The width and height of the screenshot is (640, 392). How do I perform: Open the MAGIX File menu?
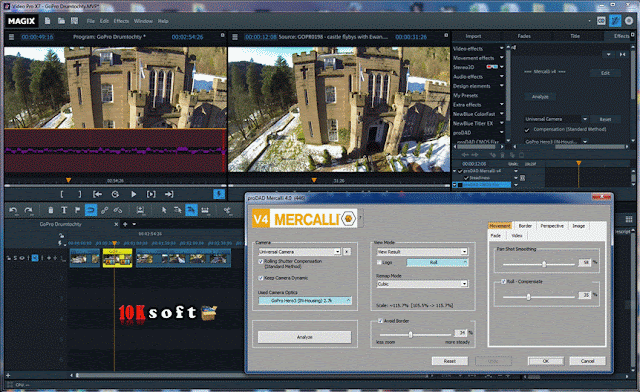tap(91, 21)
